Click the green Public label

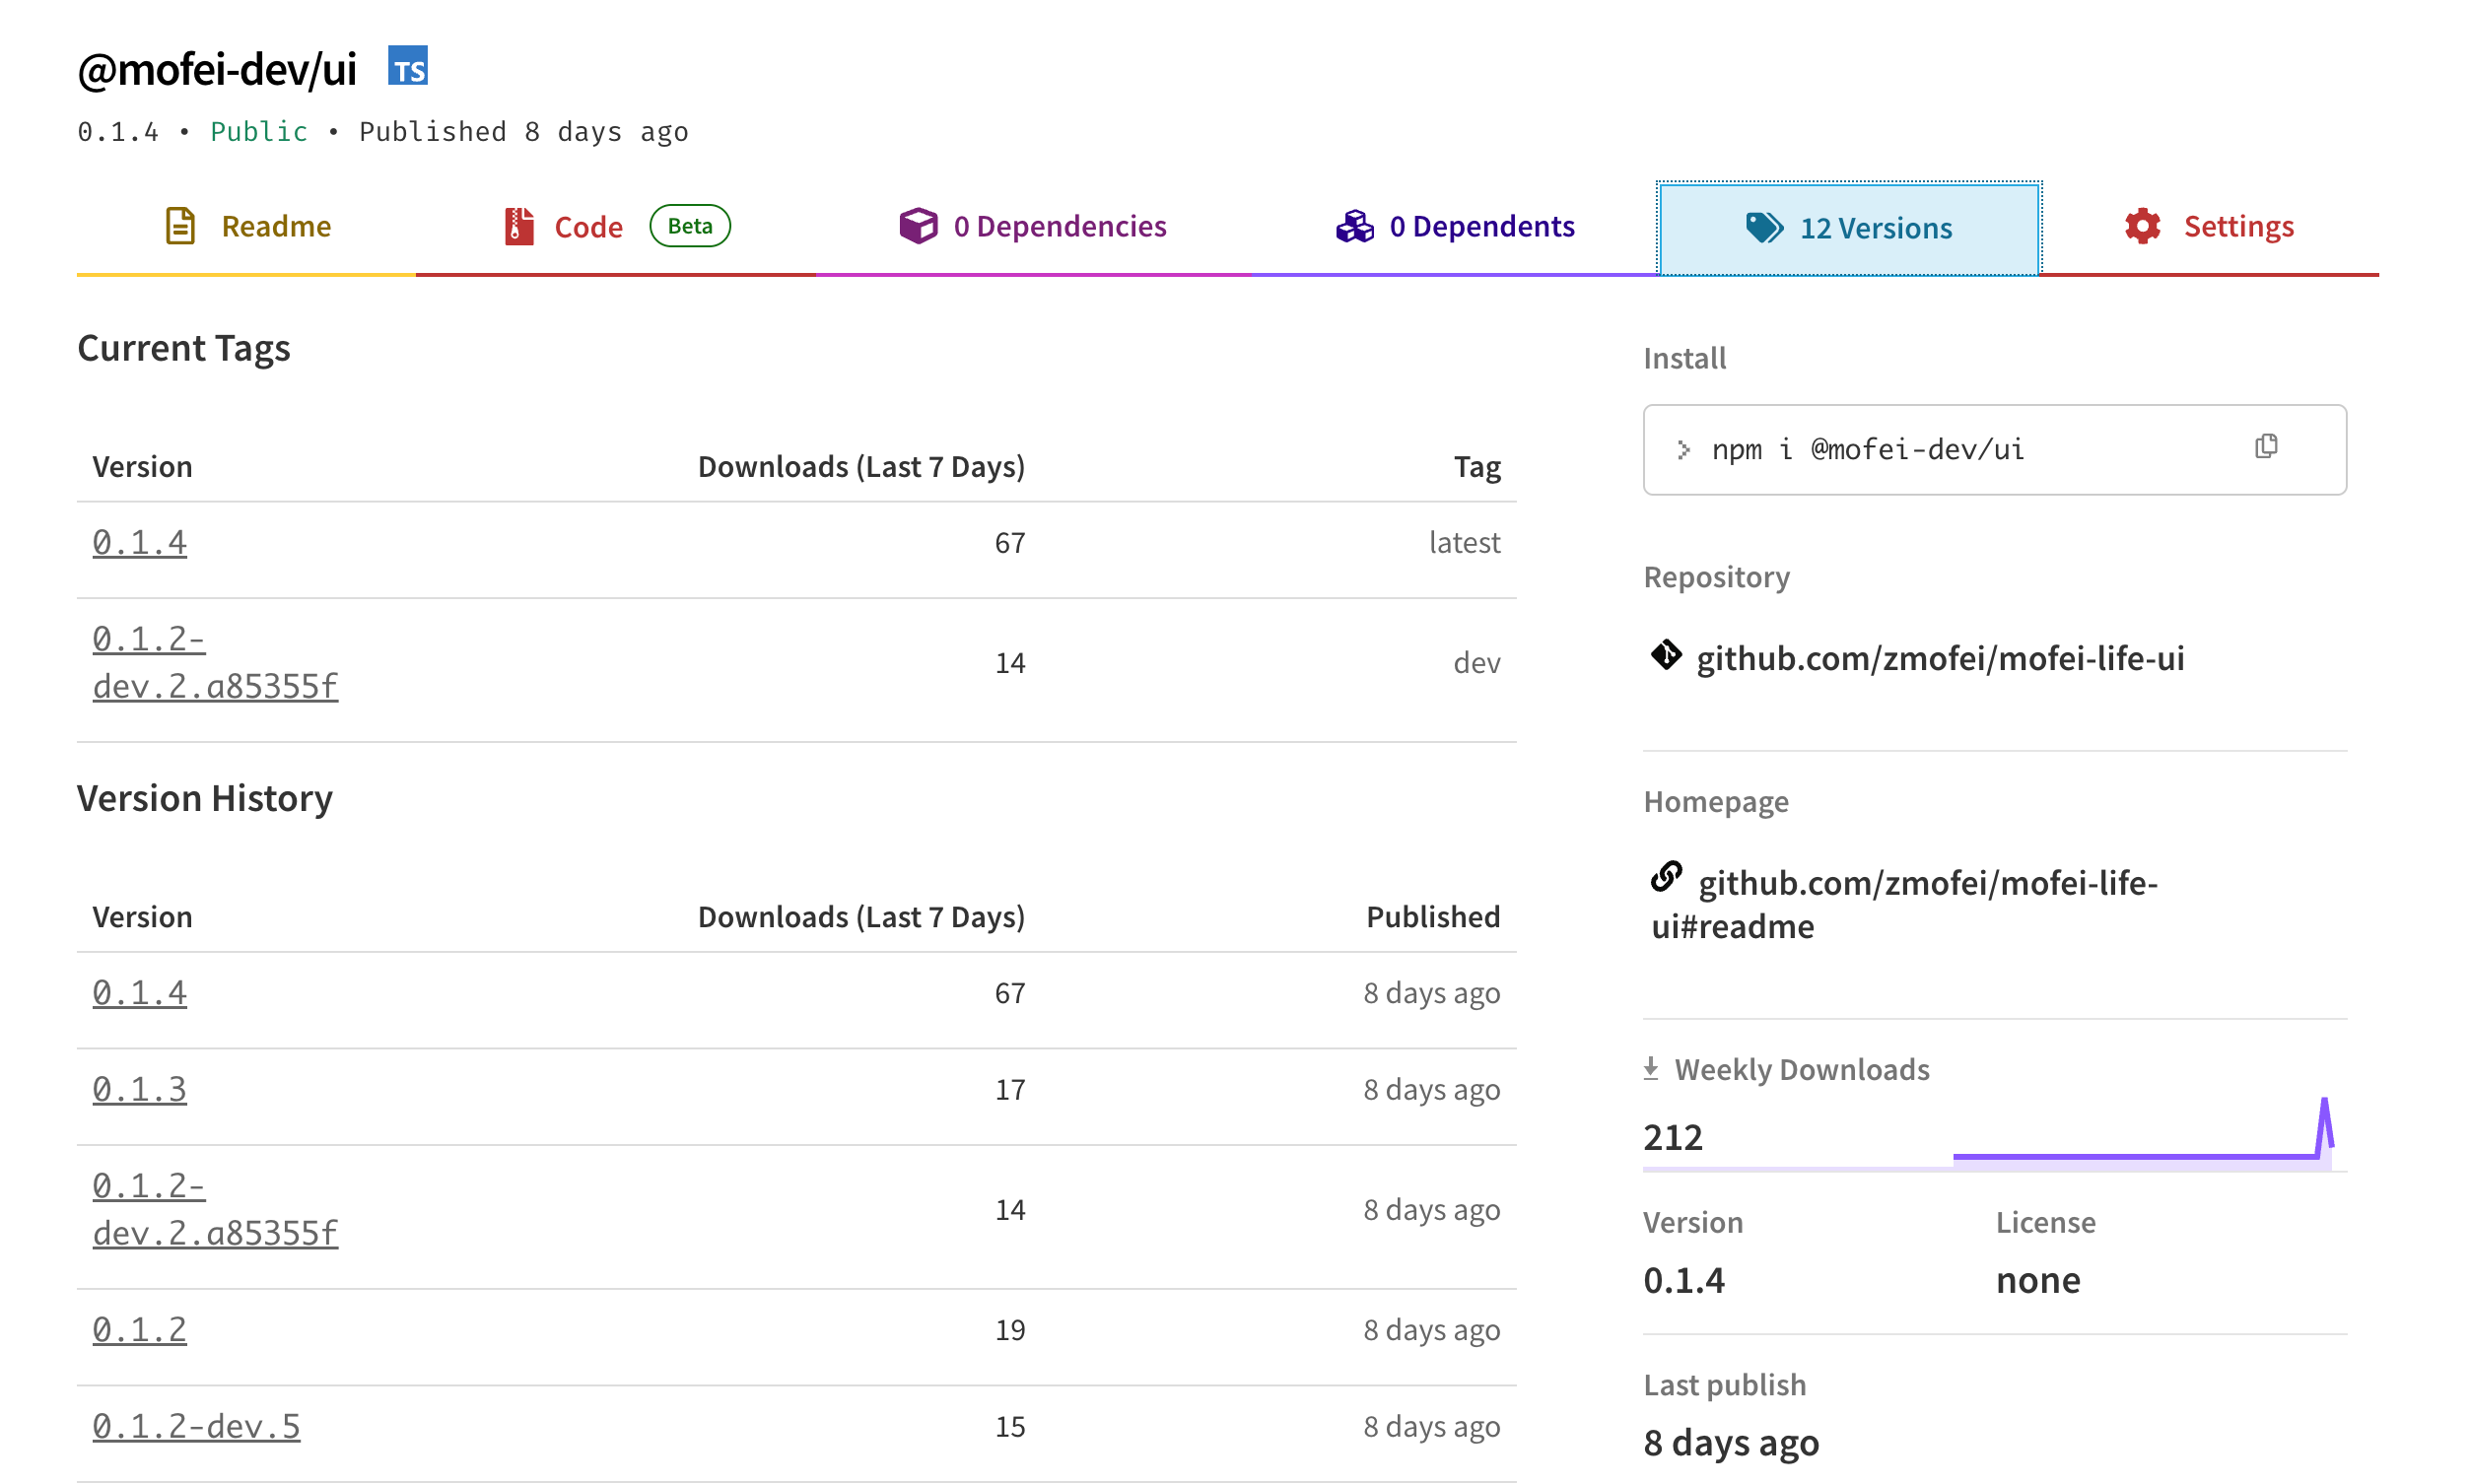click(259, 132)
